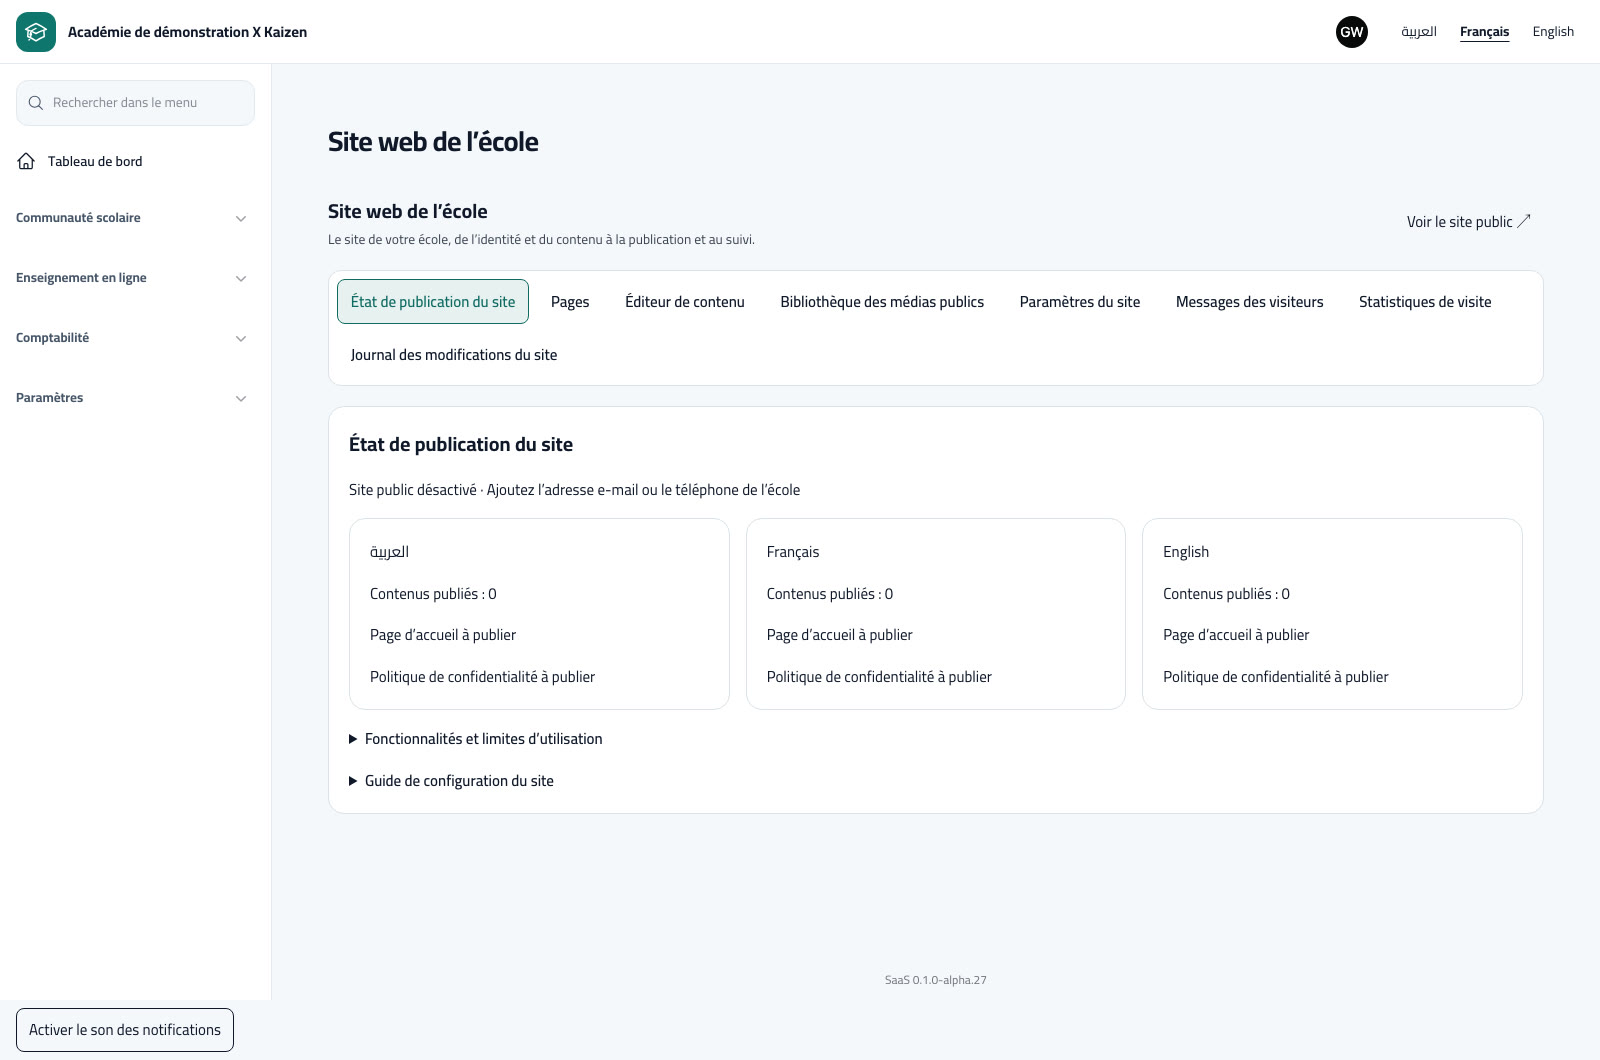Viewport: 1600px width, 1060px height.
Task: Open Messages des visiteurs tab
Action: 1250,302
